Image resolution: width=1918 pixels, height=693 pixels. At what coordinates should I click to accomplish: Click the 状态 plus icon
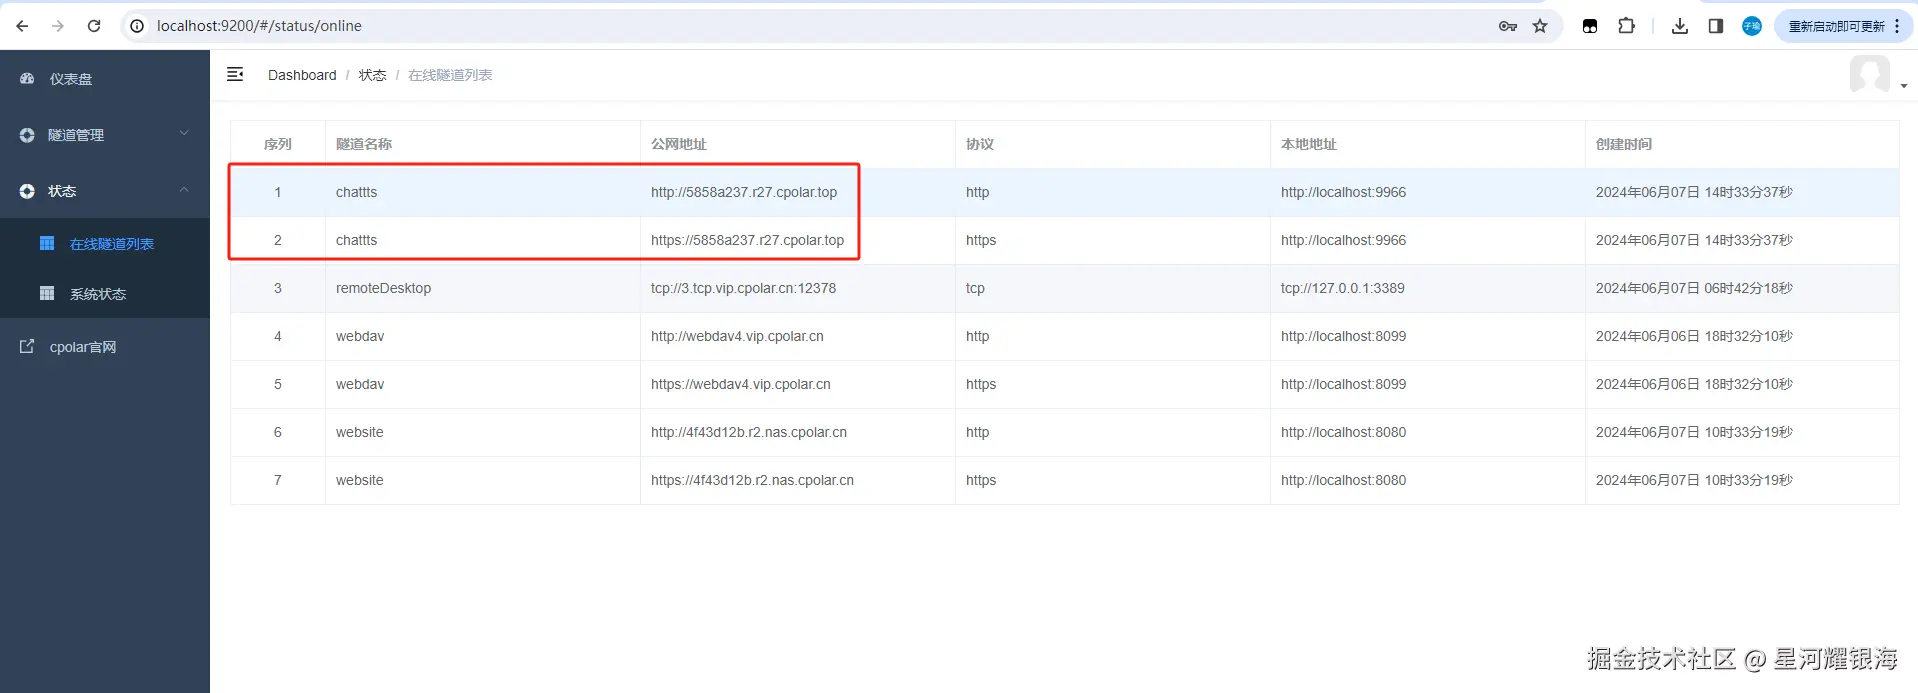(x=27, y=191)
